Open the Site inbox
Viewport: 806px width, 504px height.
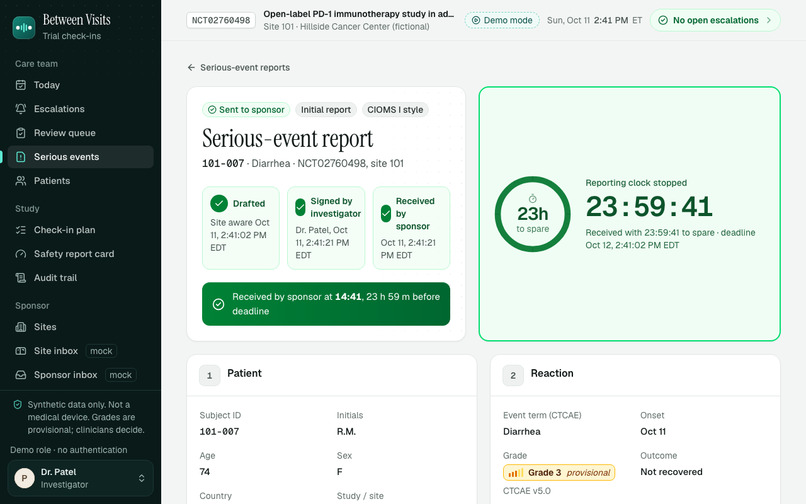pyautogui.click(x=80, y=351)
